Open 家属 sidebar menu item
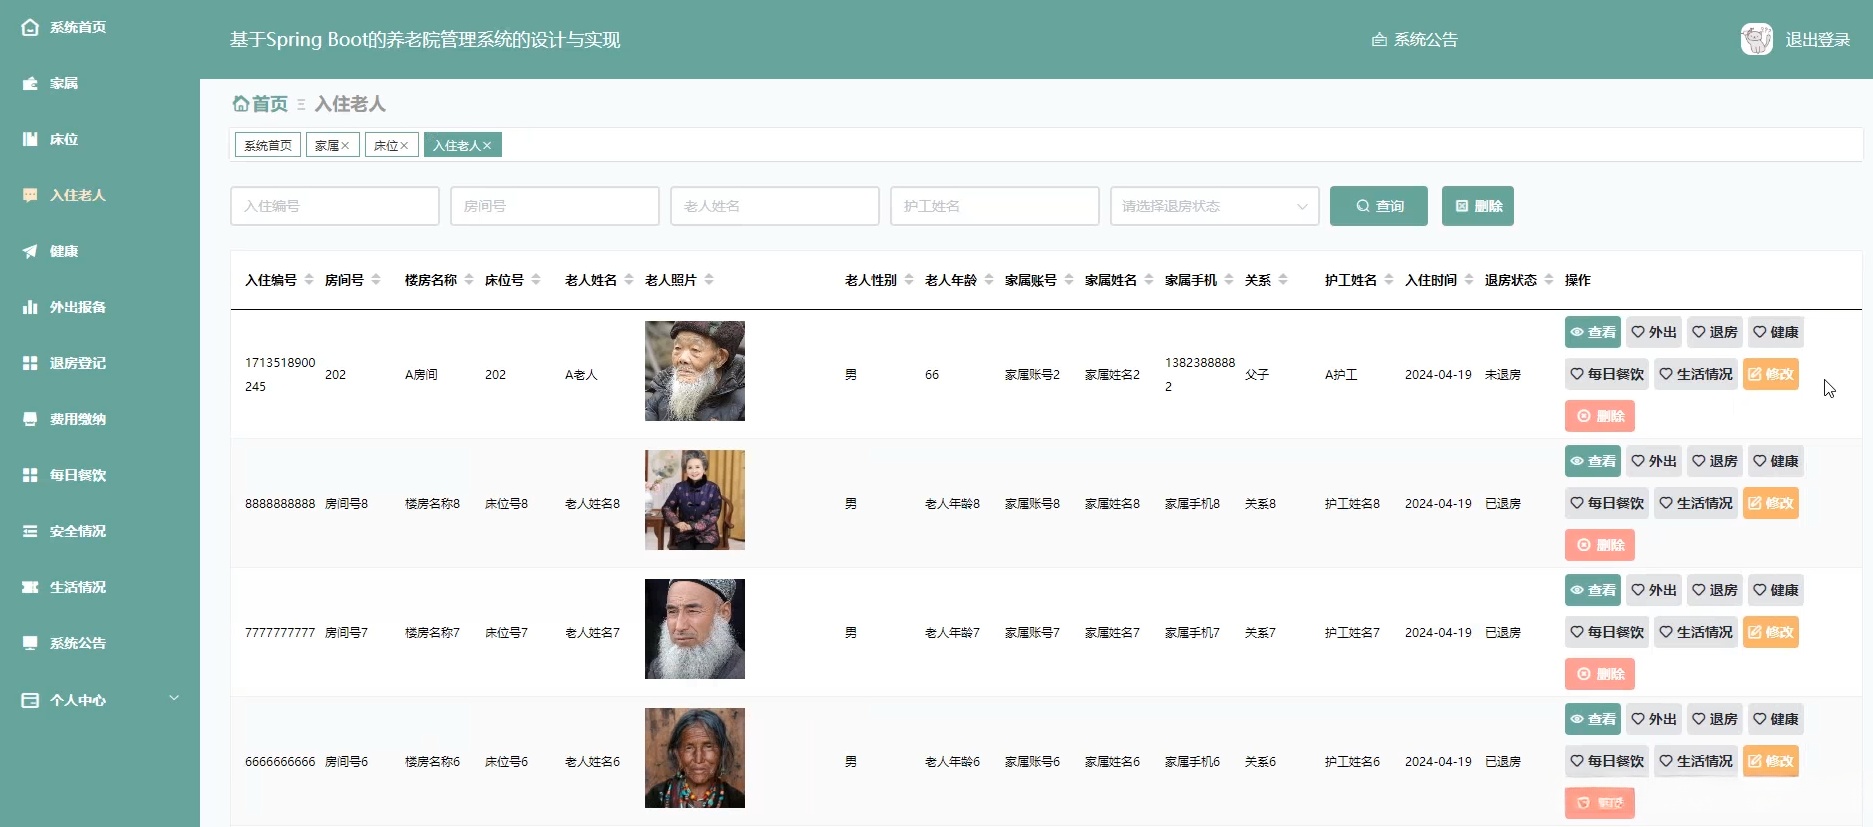 click(x=50, y=83)
